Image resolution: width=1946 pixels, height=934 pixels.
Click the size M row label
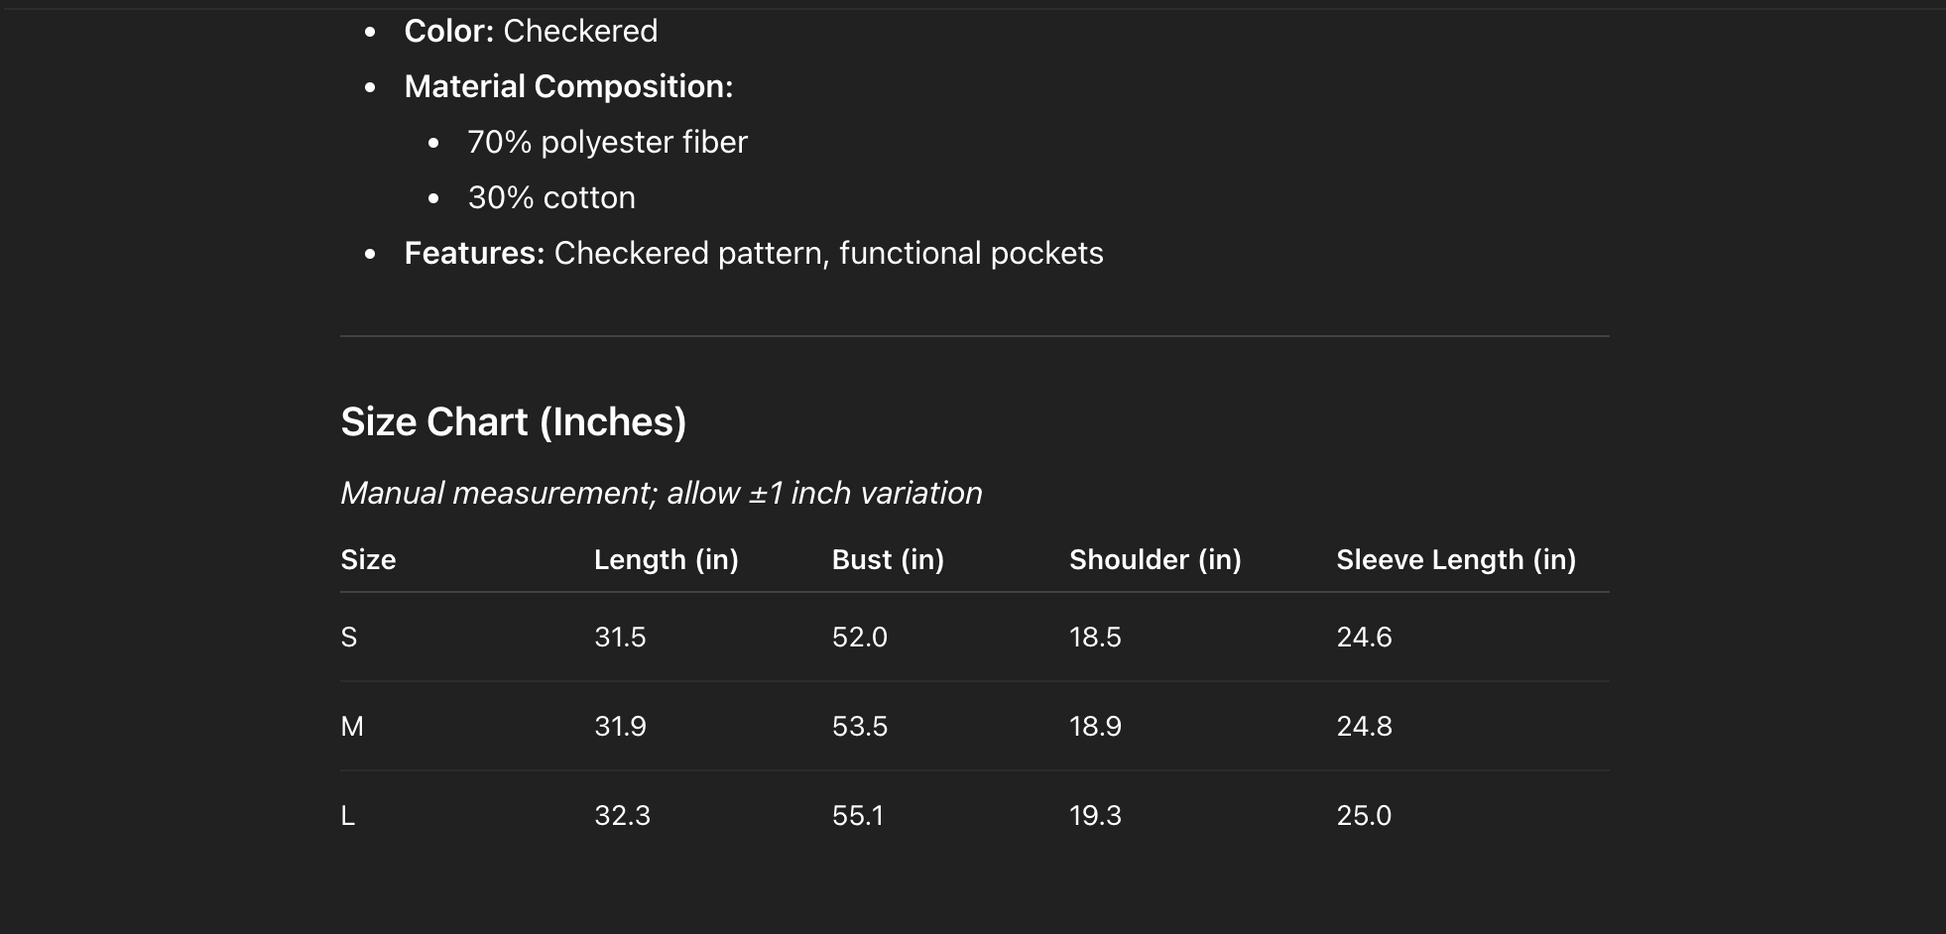point(352,726)
